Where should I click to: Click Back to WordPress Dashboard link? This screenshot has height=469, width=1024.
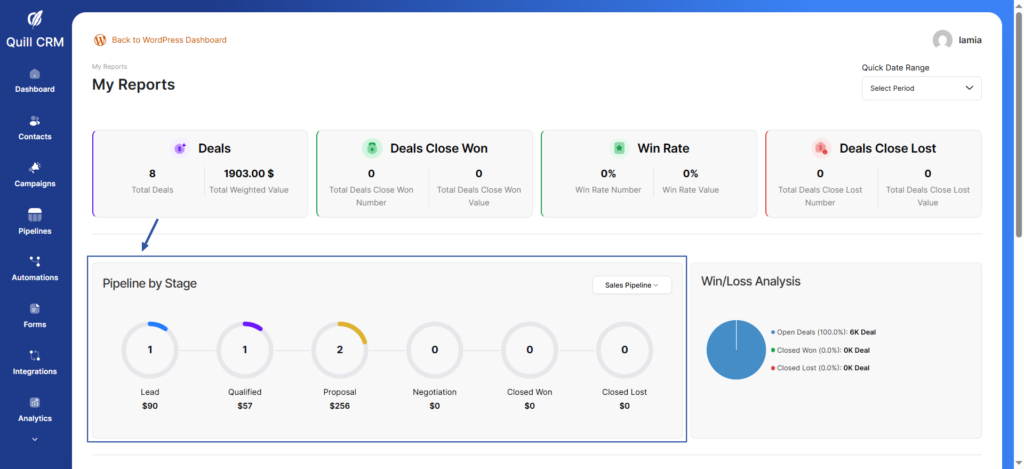[x=169, y=40]
